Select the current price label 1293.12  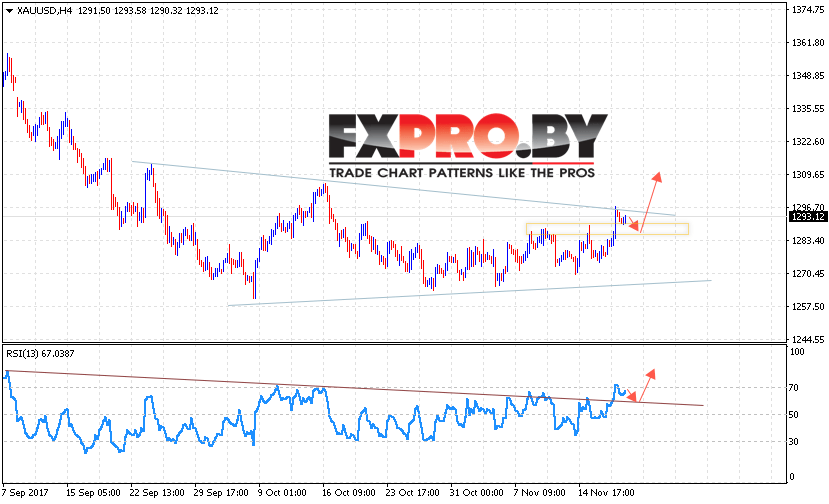click(807, 217)
